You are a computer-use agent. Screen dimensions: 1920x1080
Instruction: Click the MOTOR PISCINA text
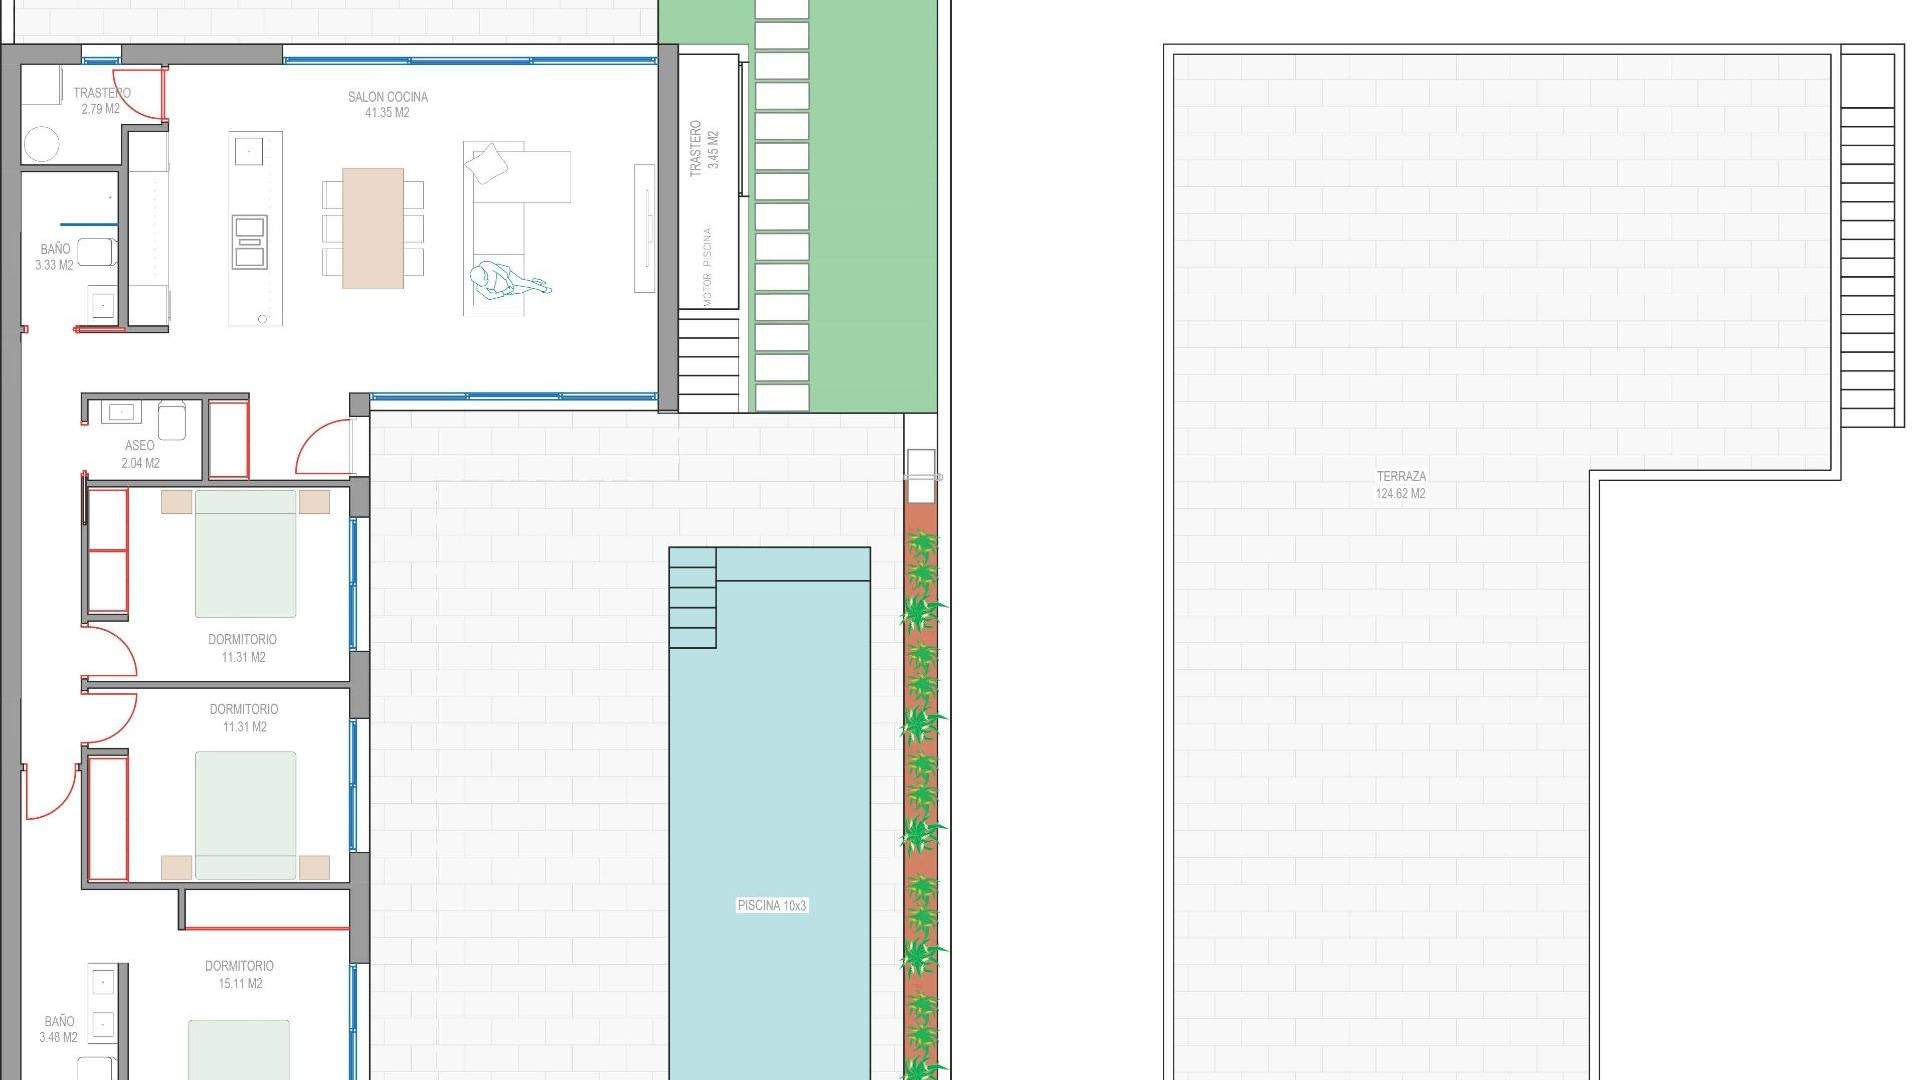point(707,266)
